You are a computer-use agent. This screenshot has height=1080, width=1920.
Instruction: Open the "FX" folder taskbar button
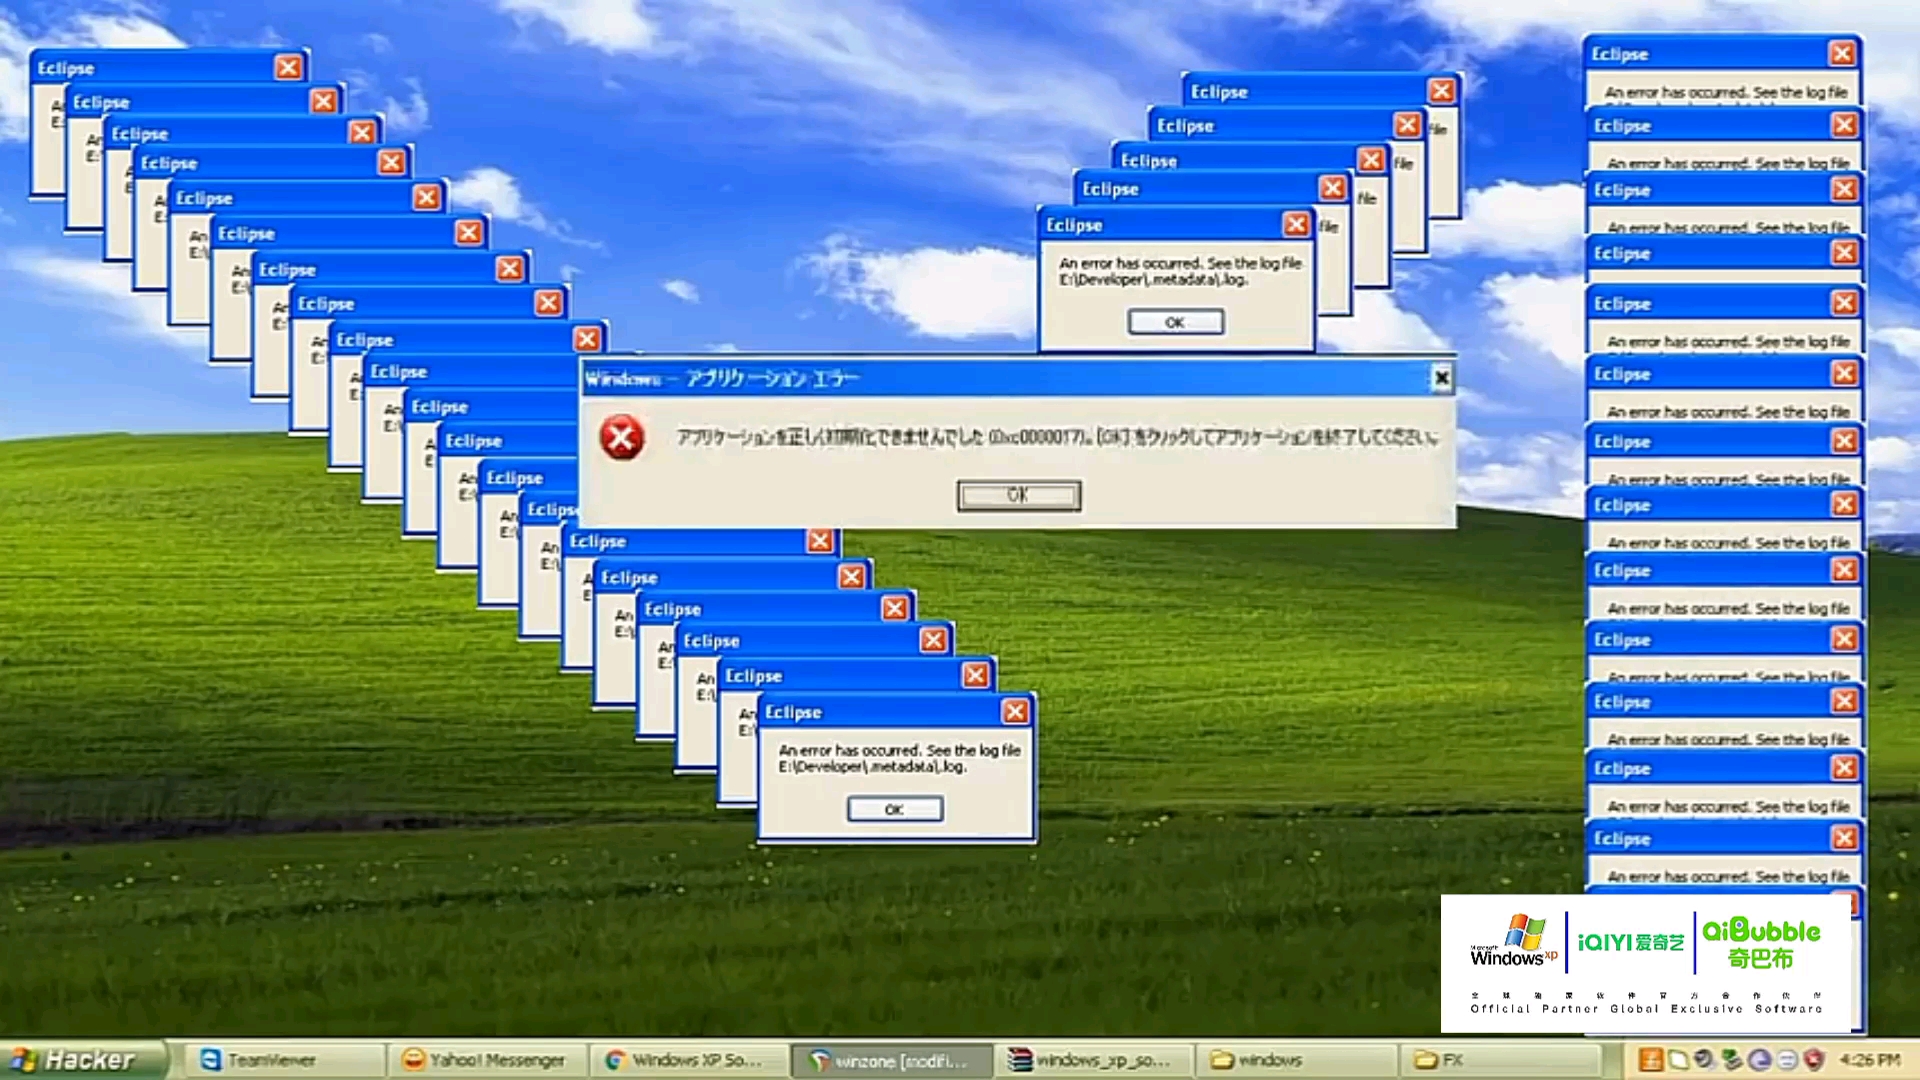1499,1060
